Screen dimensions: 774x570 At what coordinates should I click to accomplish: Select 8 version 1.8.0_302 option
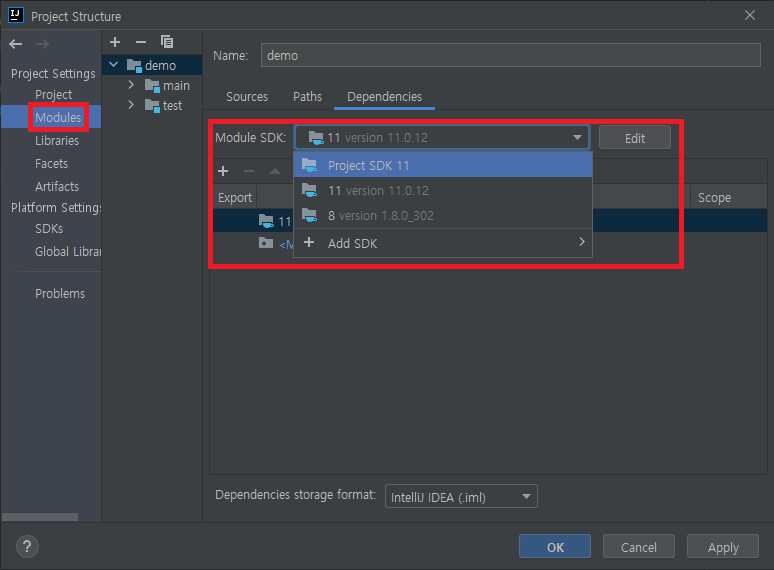click(x=443, y=216)
